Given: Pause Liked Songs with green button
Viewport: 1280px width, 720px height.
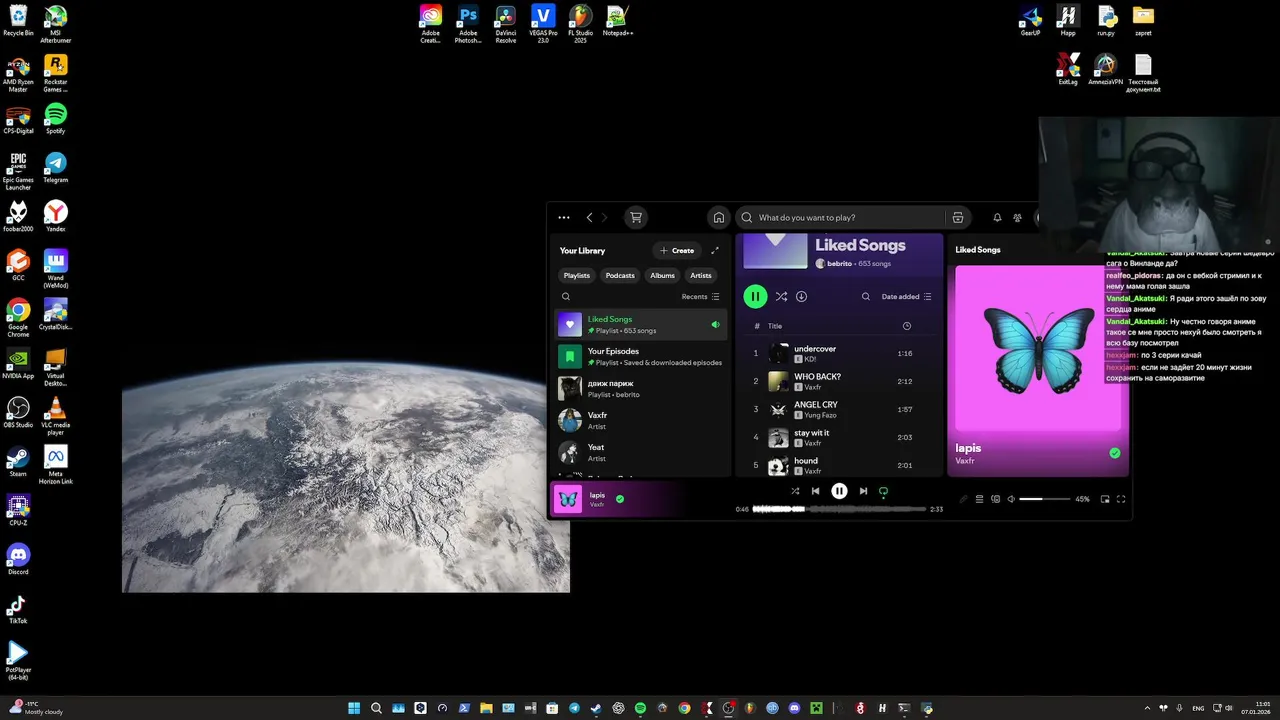Looking at the screenshot, I should [755, 296].
